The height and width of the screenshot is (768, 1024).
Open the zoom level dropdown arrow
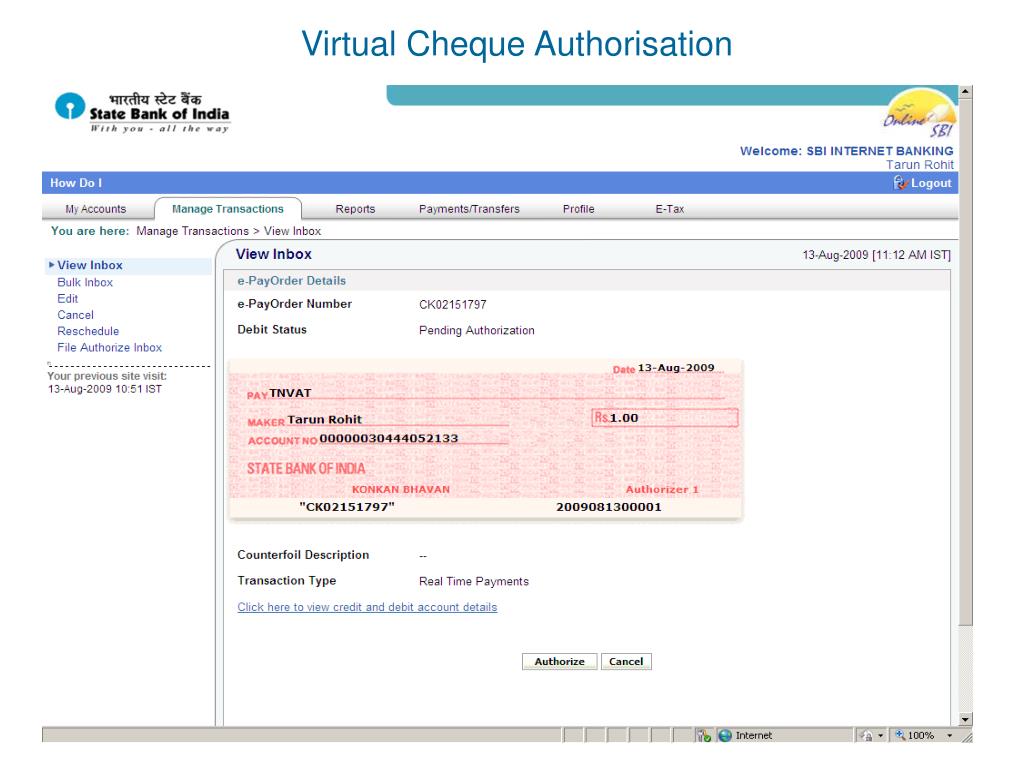click(950, 735)
